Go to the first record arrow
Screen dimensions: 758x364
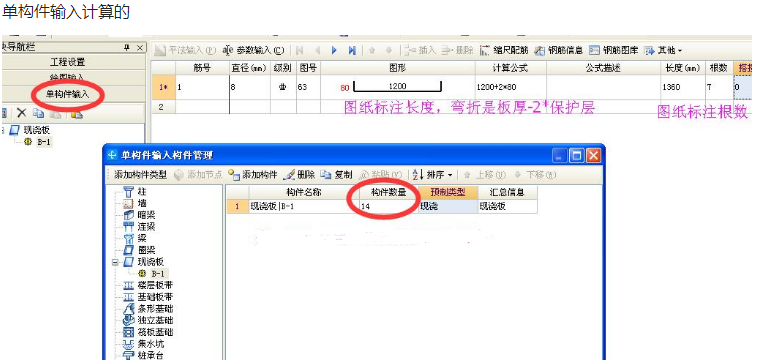pos(300,50)
